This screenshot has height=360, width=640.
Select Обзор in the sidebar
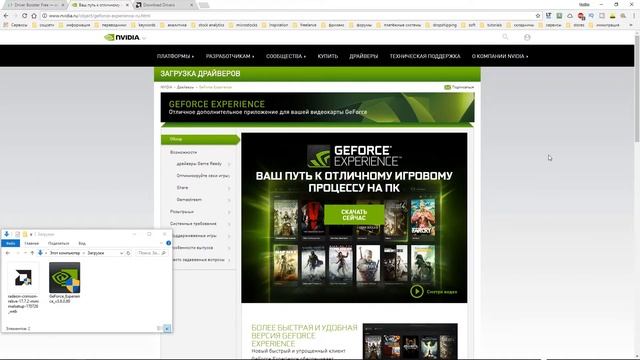pos(200,139)
